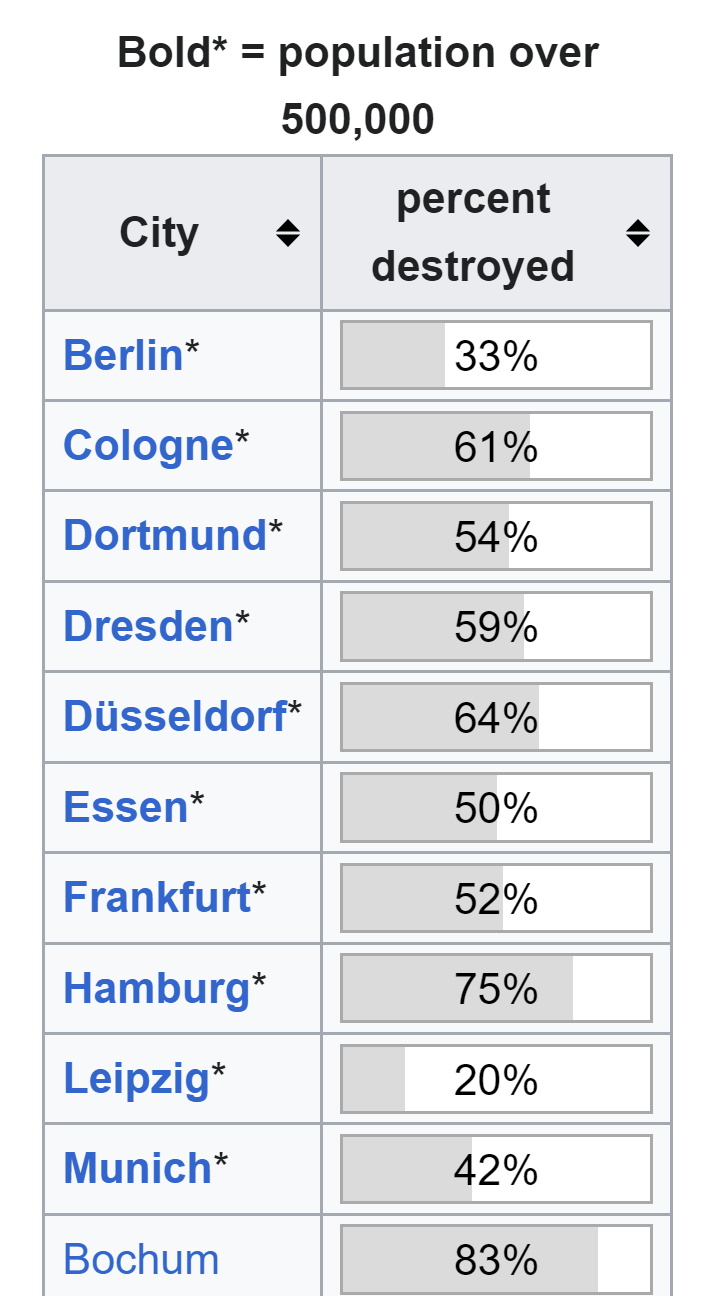Visit the Essen city link

pos(125,807)
